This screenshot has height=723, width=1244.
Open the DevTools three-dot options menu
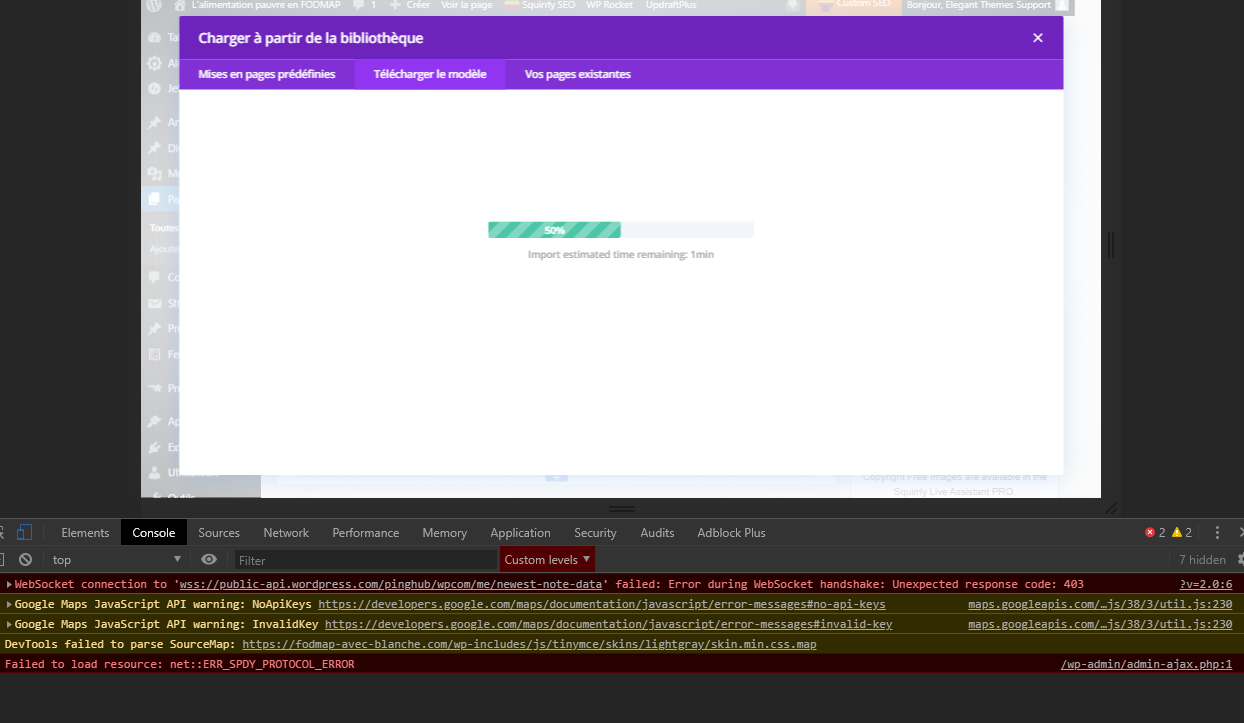(1217, 532)
